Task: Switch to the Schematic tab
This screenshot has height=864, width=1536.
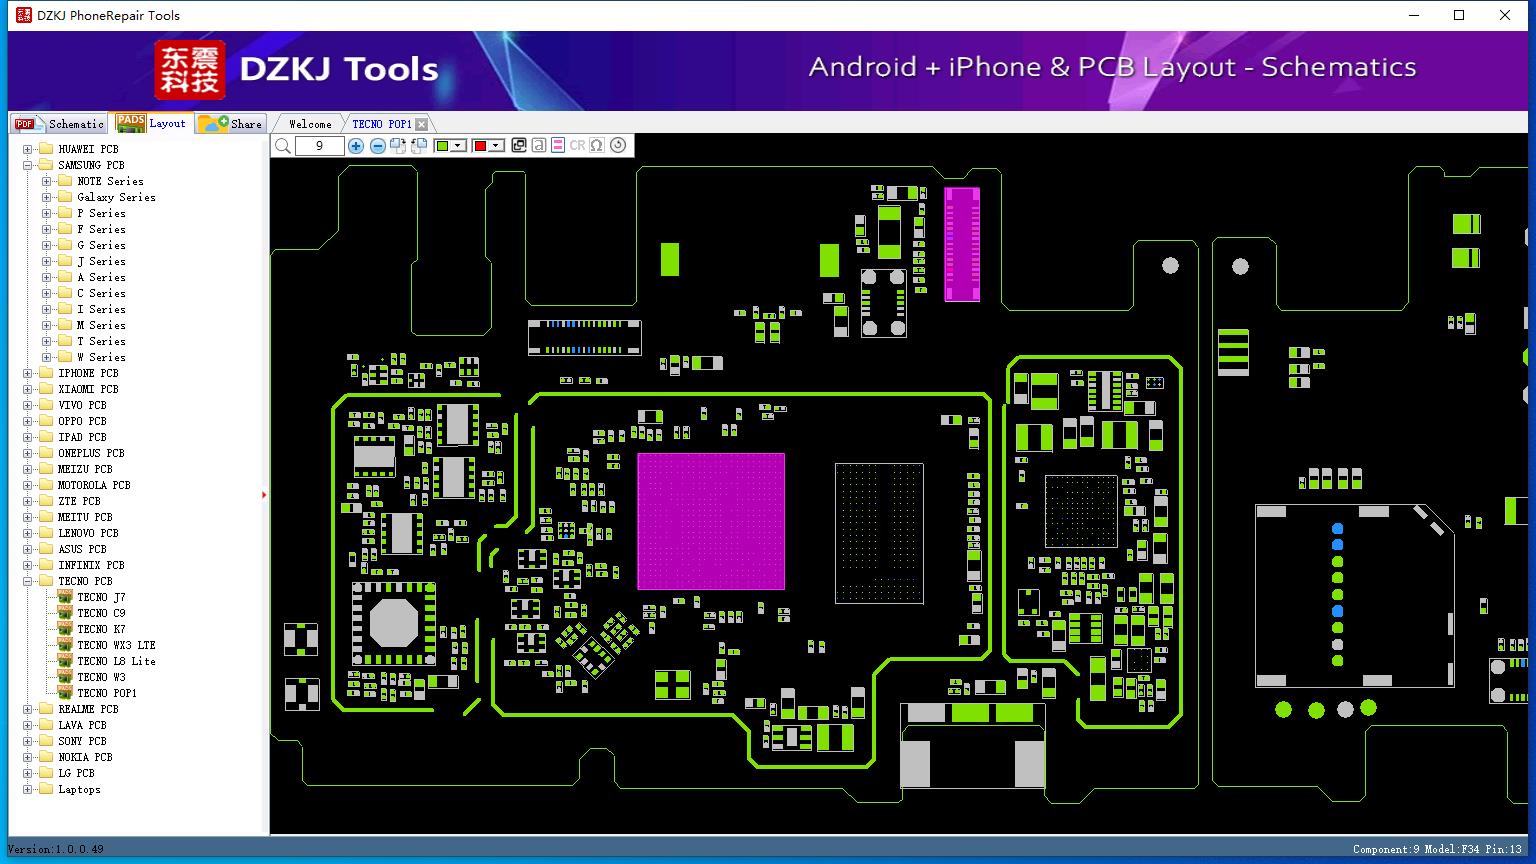Action: tap(59, 123)
